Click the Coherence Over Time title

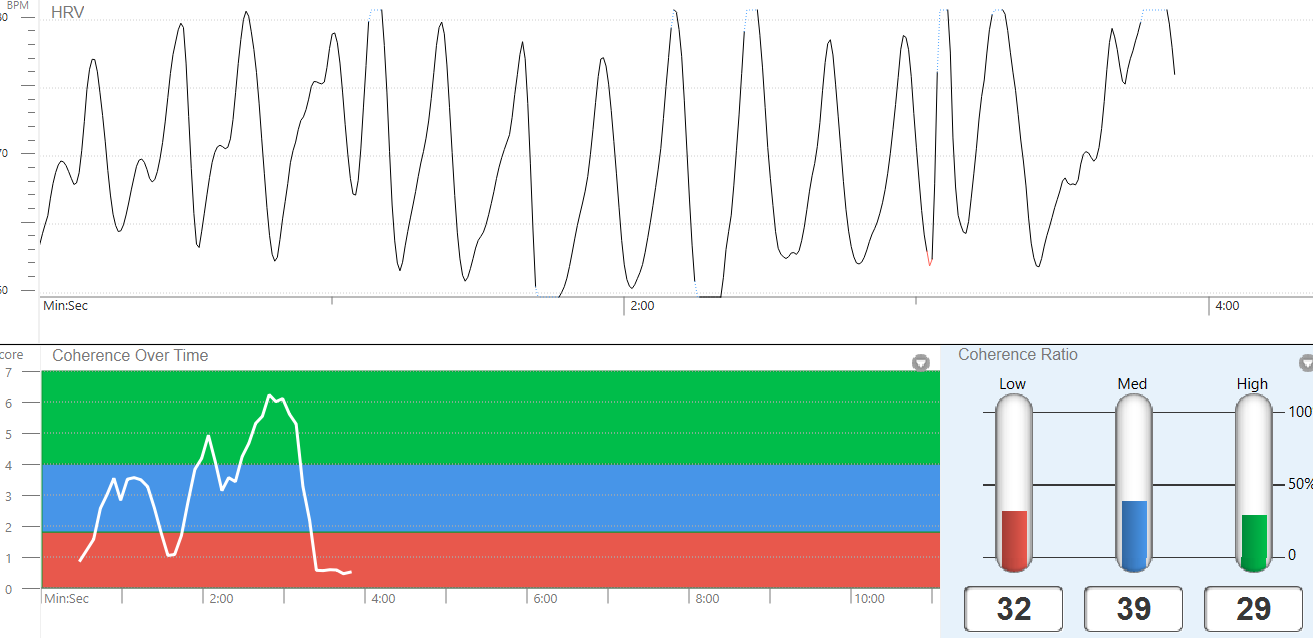pos(130,355)
